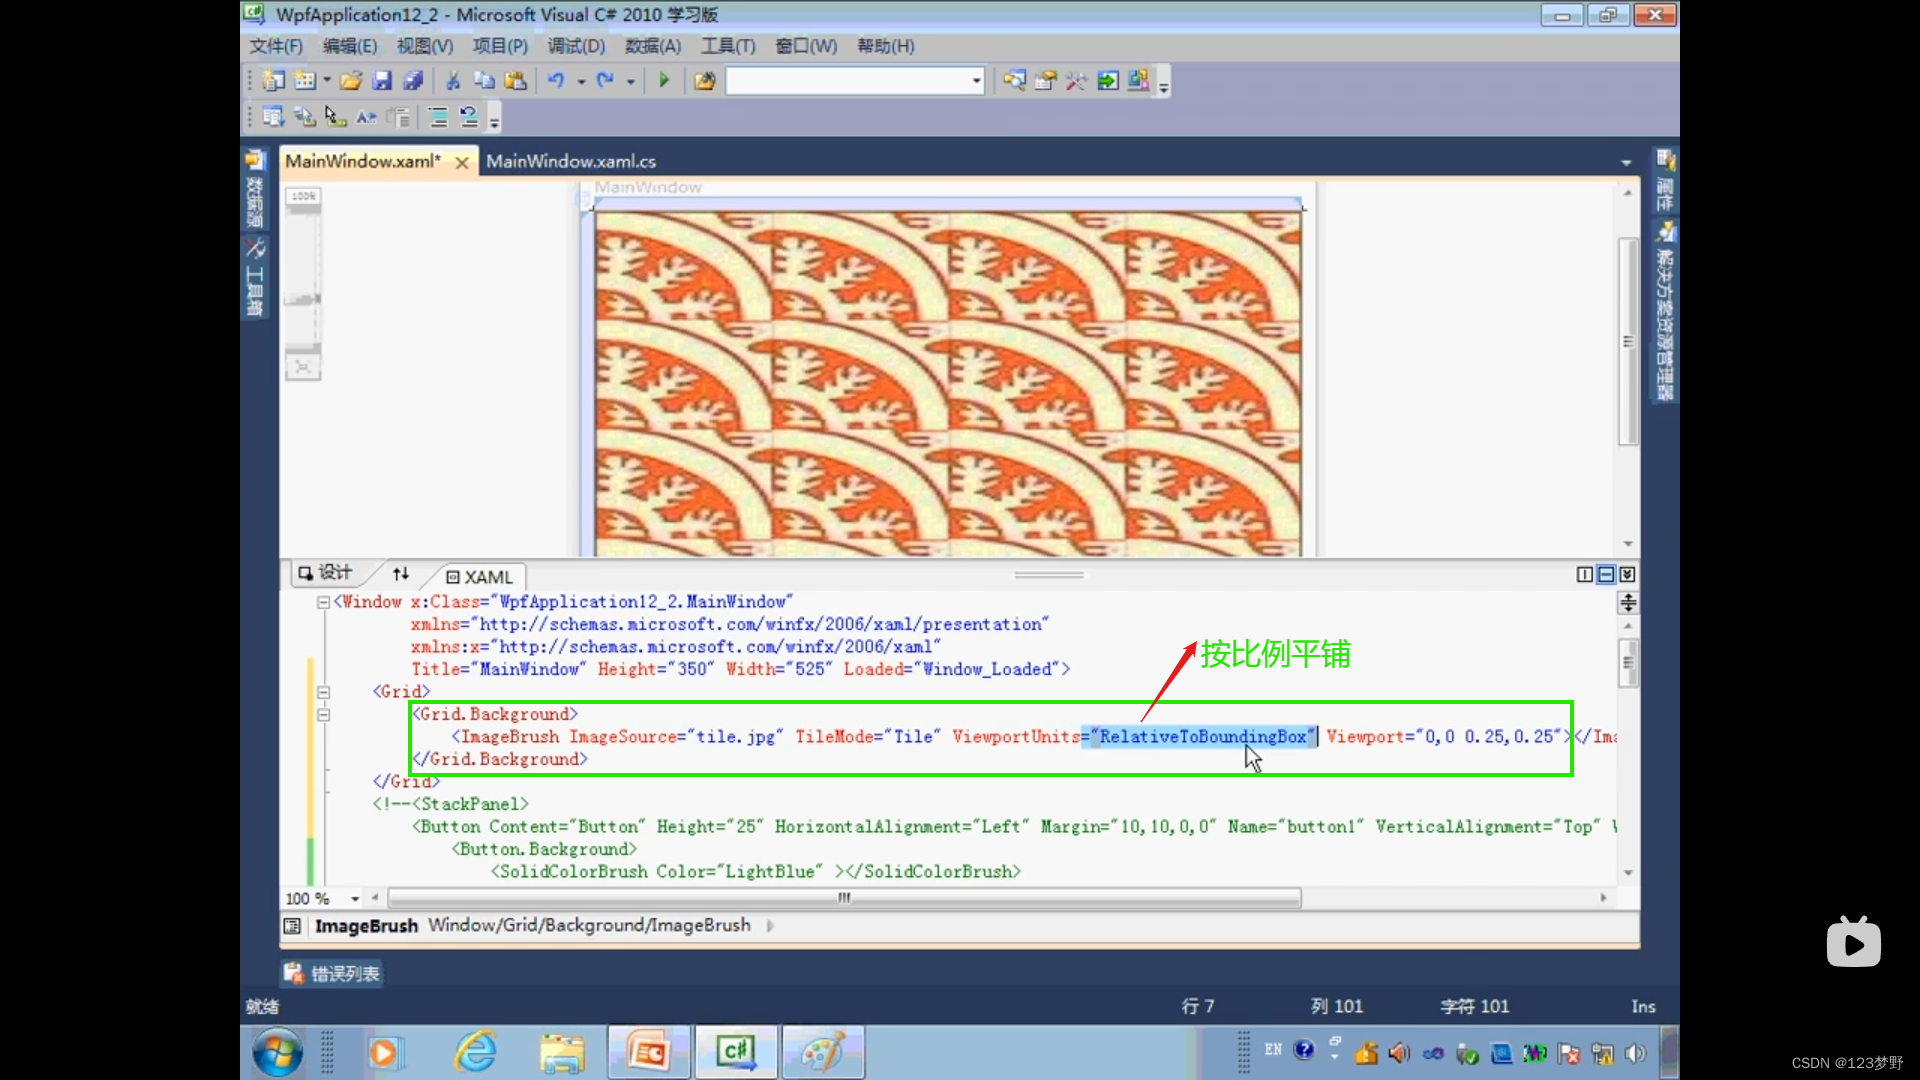Image resolution: width=1920 pixels, height=1080 pixels.
Task: Close the MainWindow.xaml tab
Action: (462, 162)
